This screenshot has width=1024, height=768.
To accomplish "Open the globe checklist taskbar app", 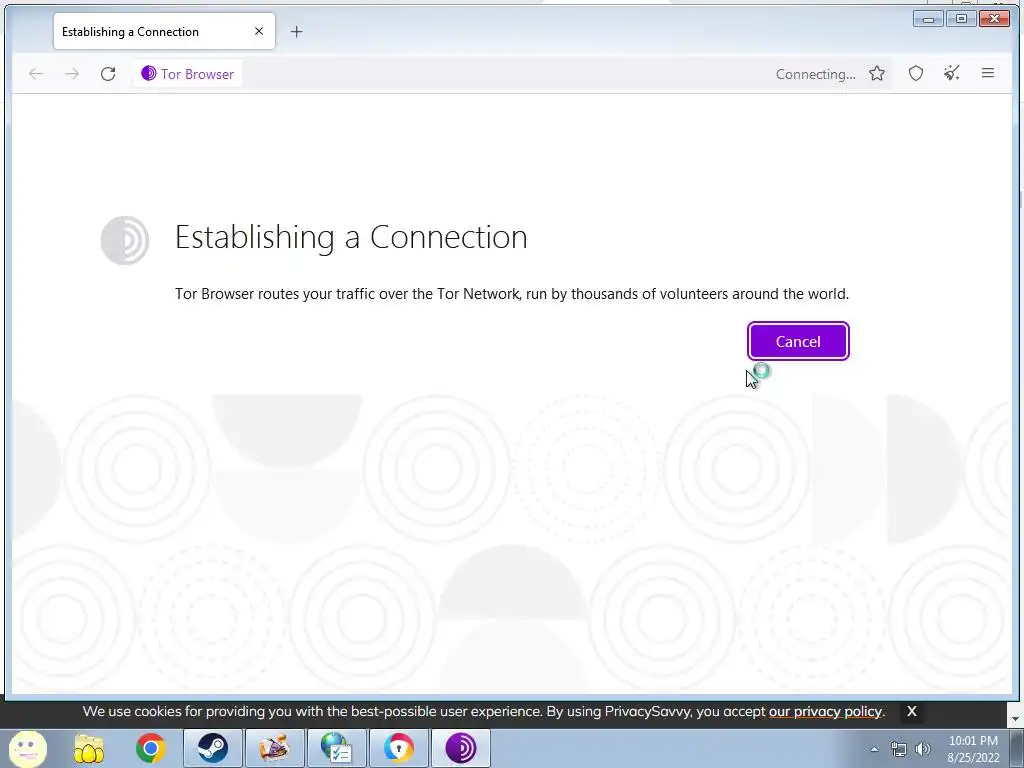I will (337, 748).
